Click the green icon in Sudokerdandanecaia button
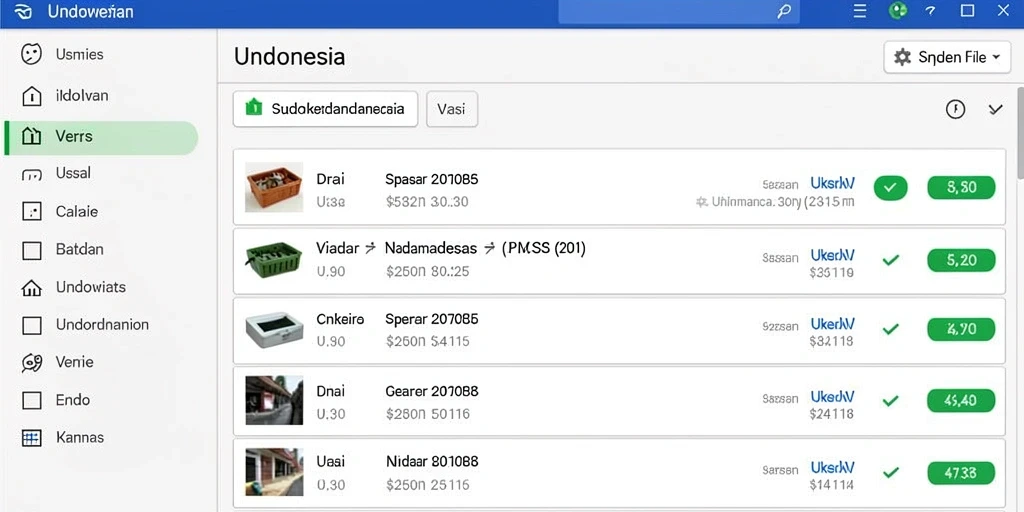1024x512 pixels. click(253, 108)
